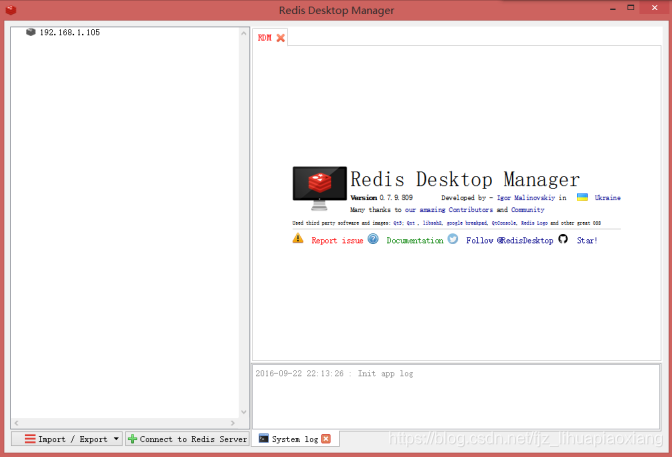The image size is (672, 457).
Task: Click the Star! link
Action: coord(587,241)
